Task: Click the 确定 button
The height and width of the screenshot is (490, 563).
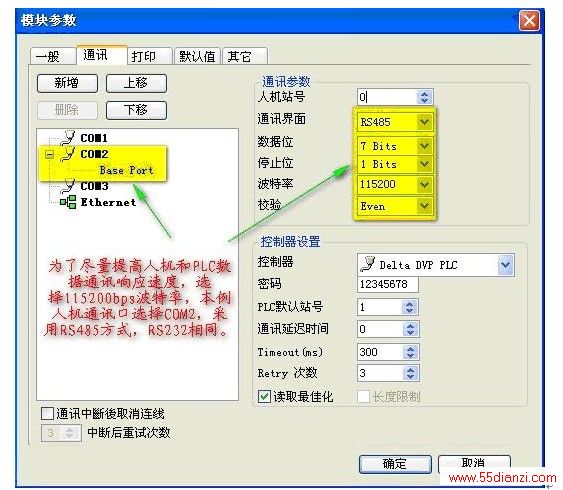Action: [395, 464]
